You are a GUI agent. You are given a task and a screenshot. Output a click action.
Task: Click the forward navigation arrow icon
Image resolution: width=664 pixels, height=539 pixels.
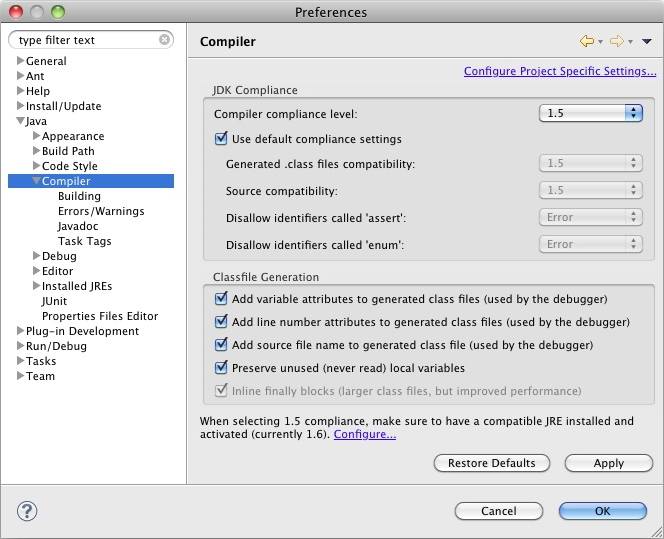click(616, 41)
